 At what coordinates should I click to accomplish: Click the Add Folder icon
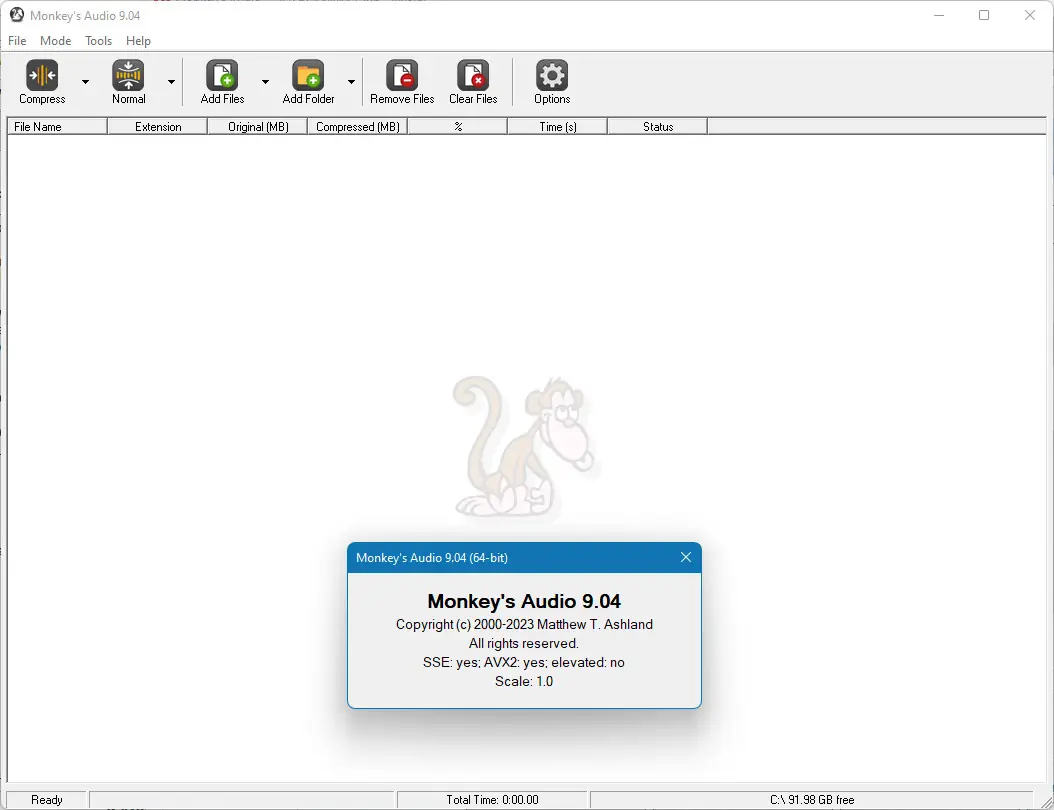[308, 75]
